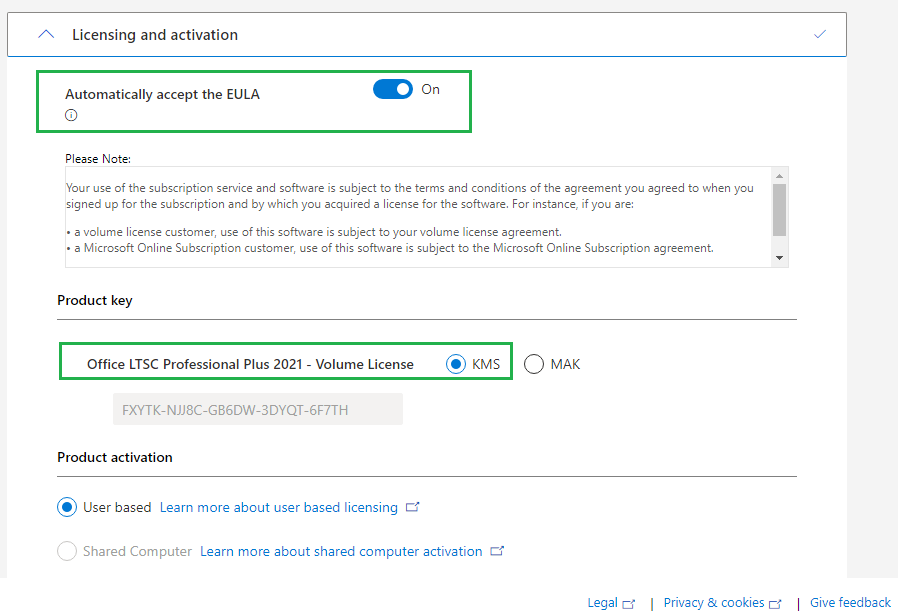Screen dimensions: 898x616
Task: Click the Product activation heading
Action: (115, 457)
